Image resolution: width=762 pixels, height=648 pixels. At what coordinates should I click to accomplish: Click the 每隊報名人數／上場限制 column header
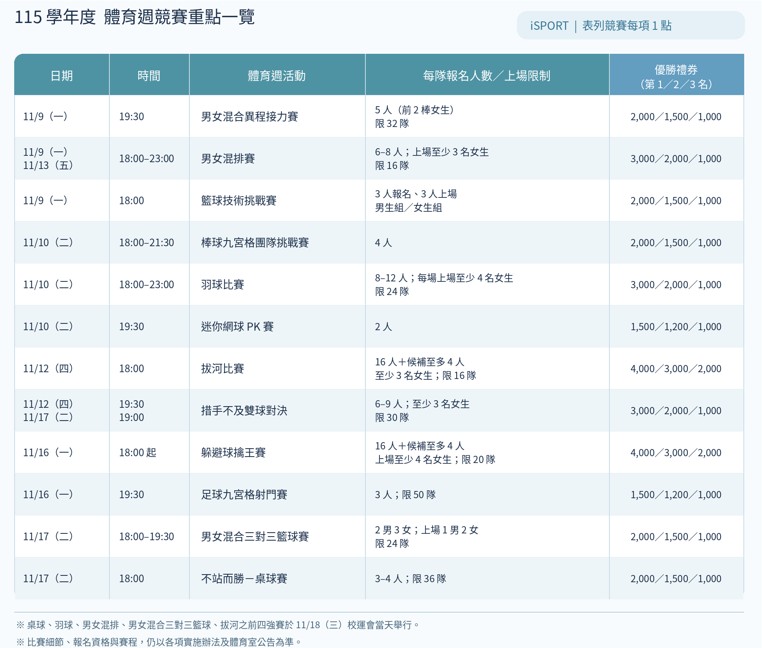pos(487,75)
